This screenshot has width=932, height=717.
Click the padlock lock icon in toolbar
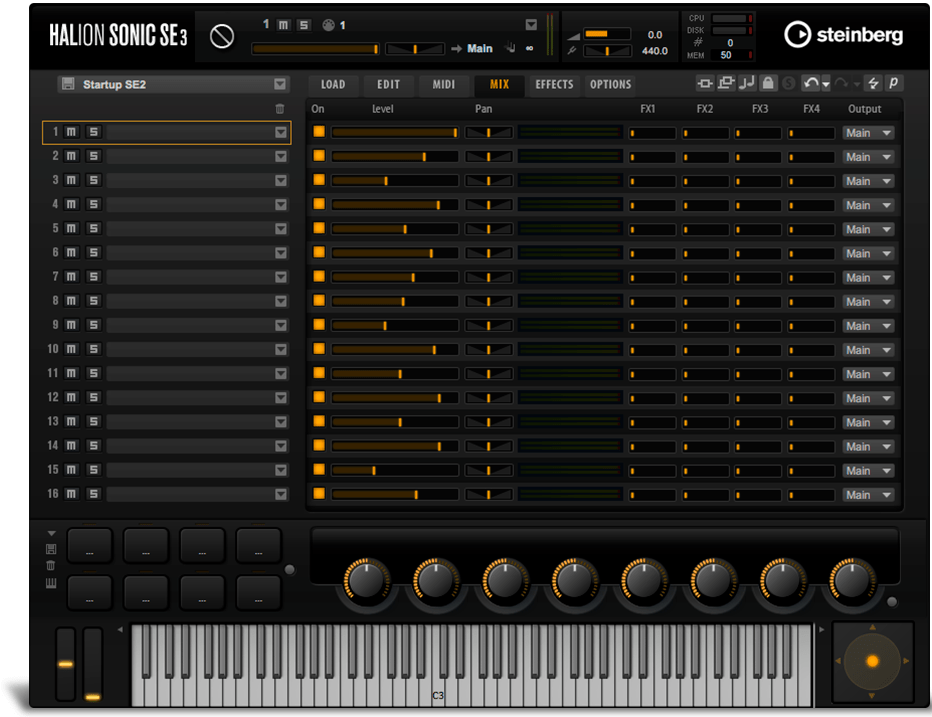click(768, 84)
